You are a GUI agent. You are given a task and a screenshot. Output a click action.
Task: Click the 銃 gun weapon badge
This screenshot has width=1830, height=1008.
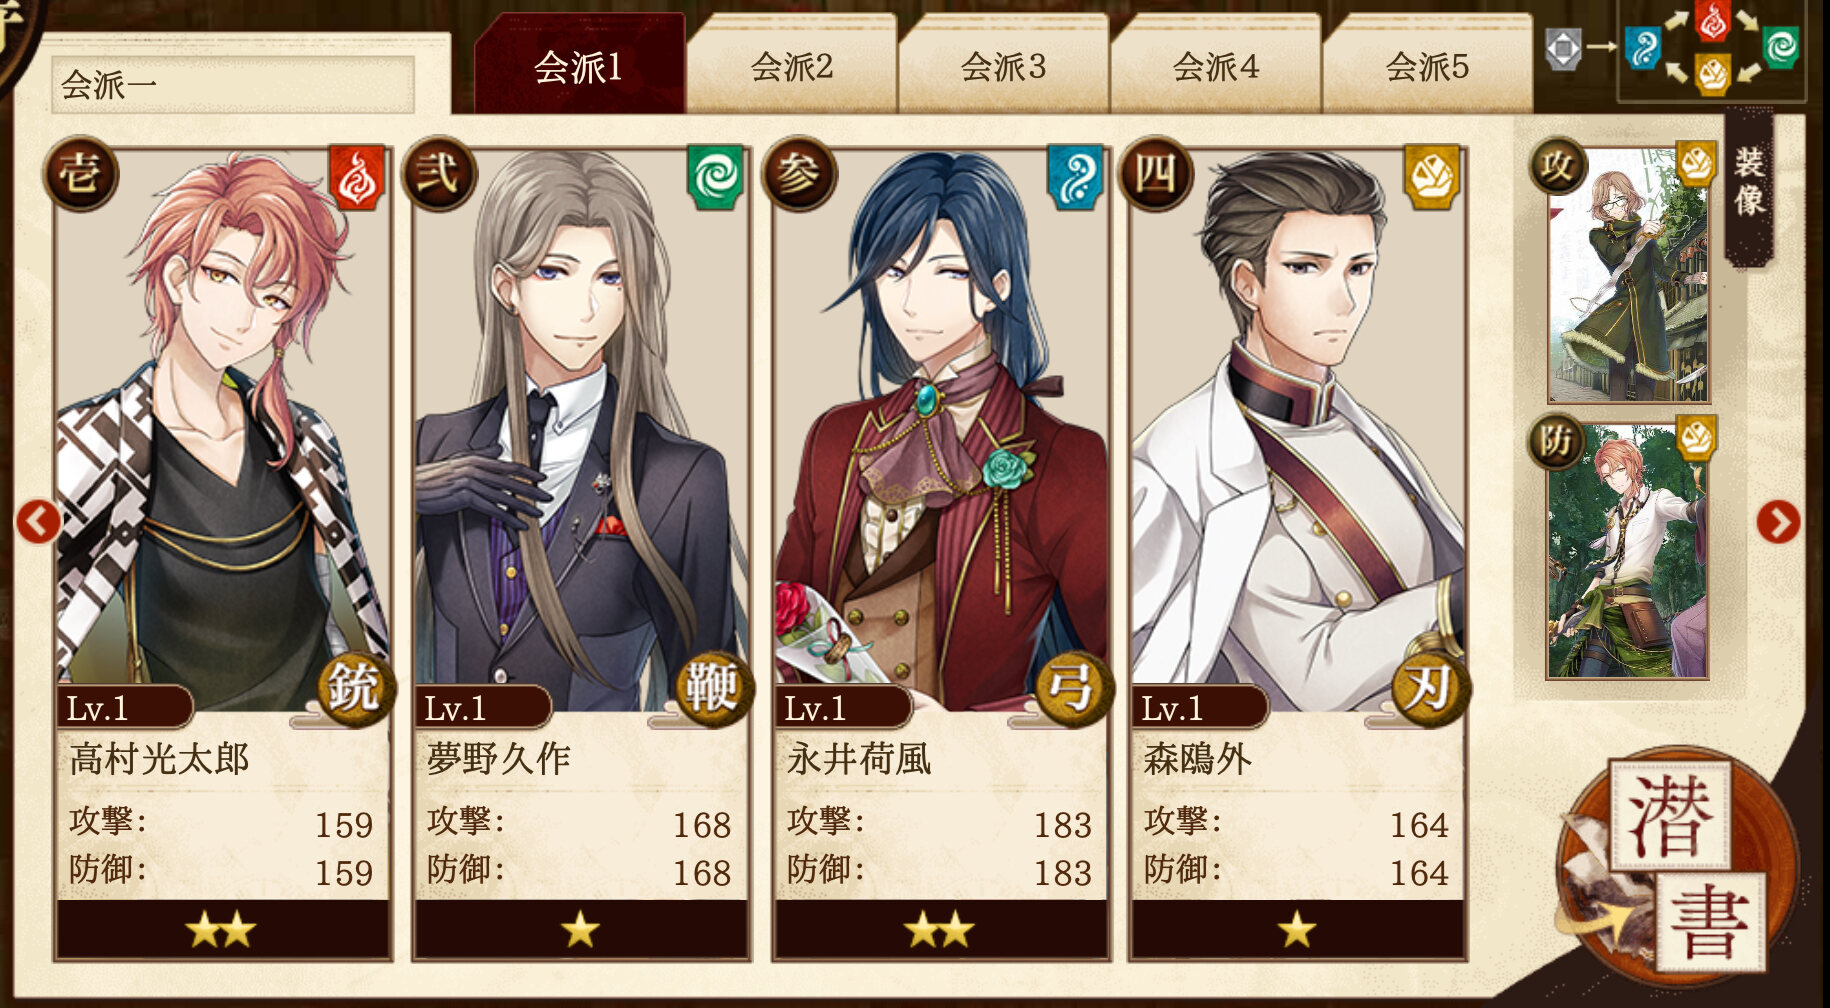point(355,687)
